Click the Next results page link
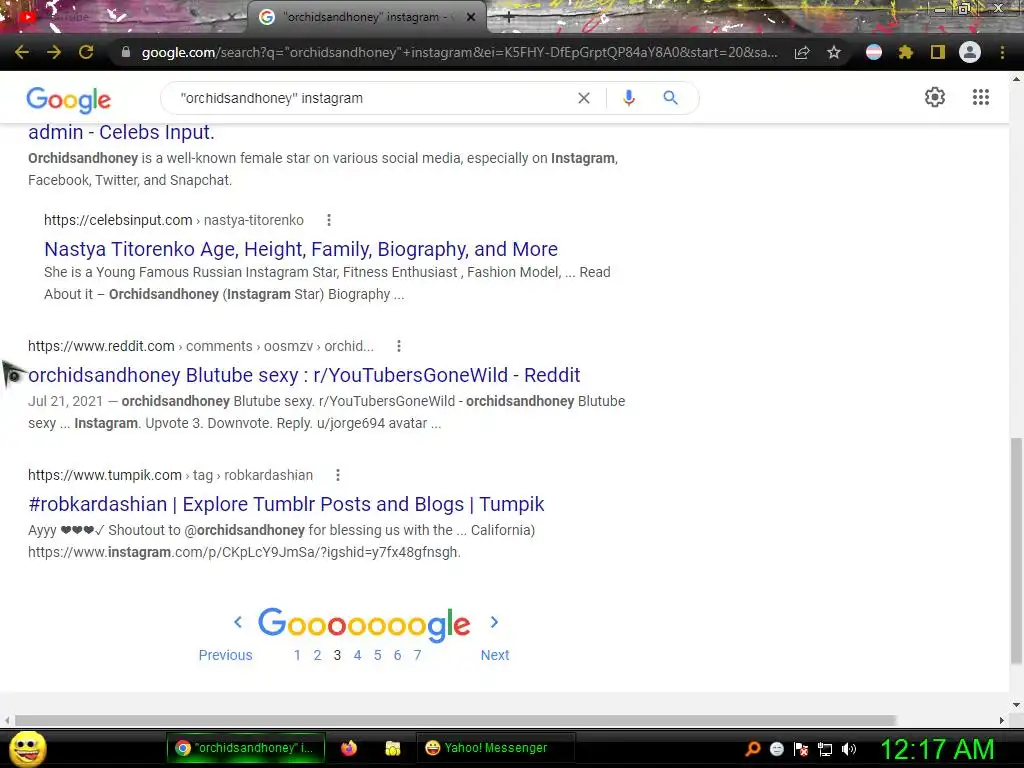Screen dimensions: 1024x768 pos(495,655)
